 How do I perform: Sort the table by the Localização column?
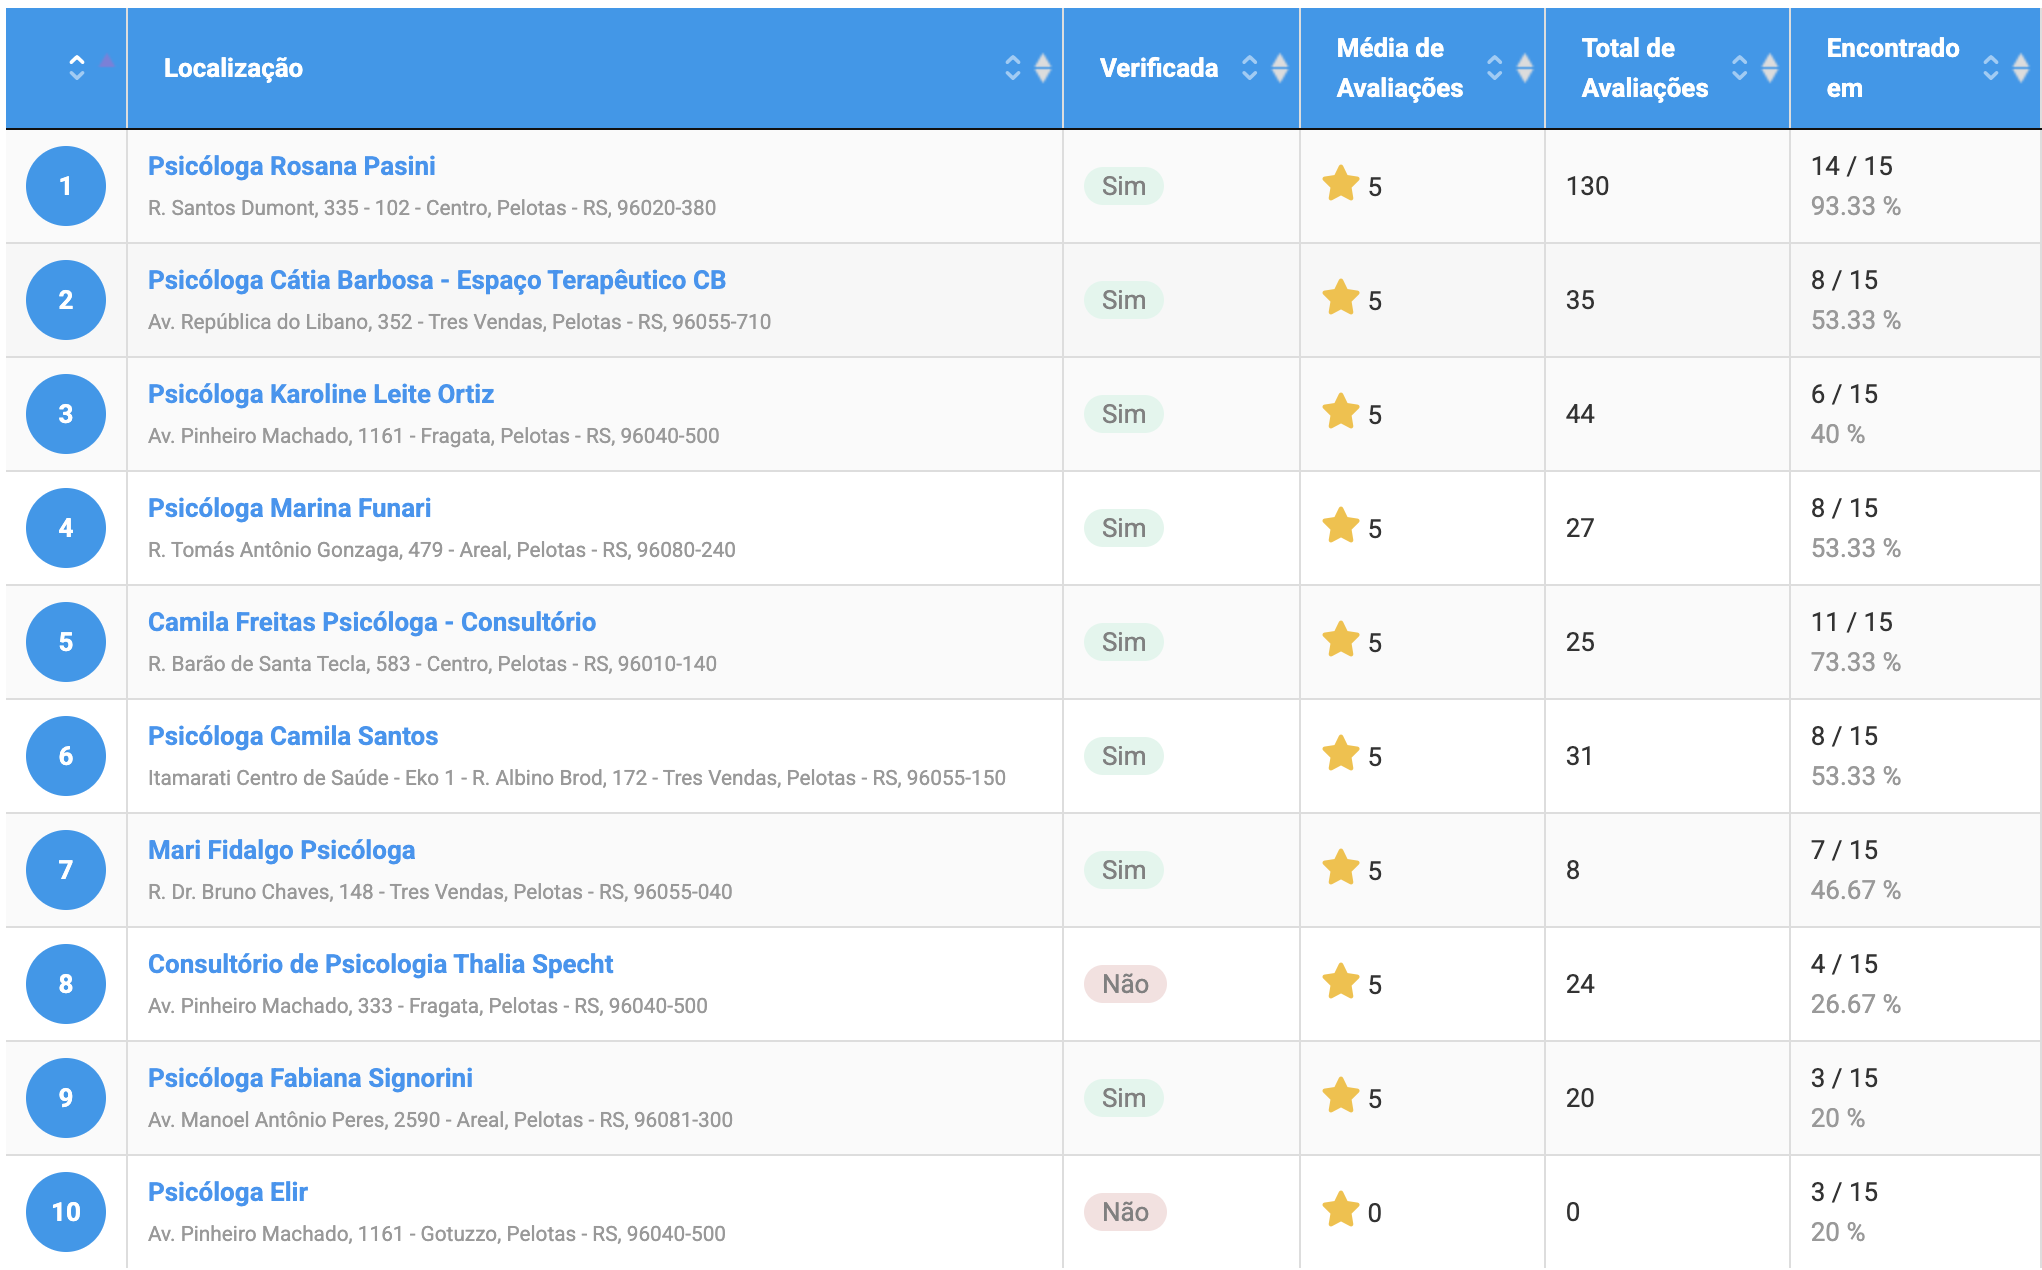coord(594,68)
